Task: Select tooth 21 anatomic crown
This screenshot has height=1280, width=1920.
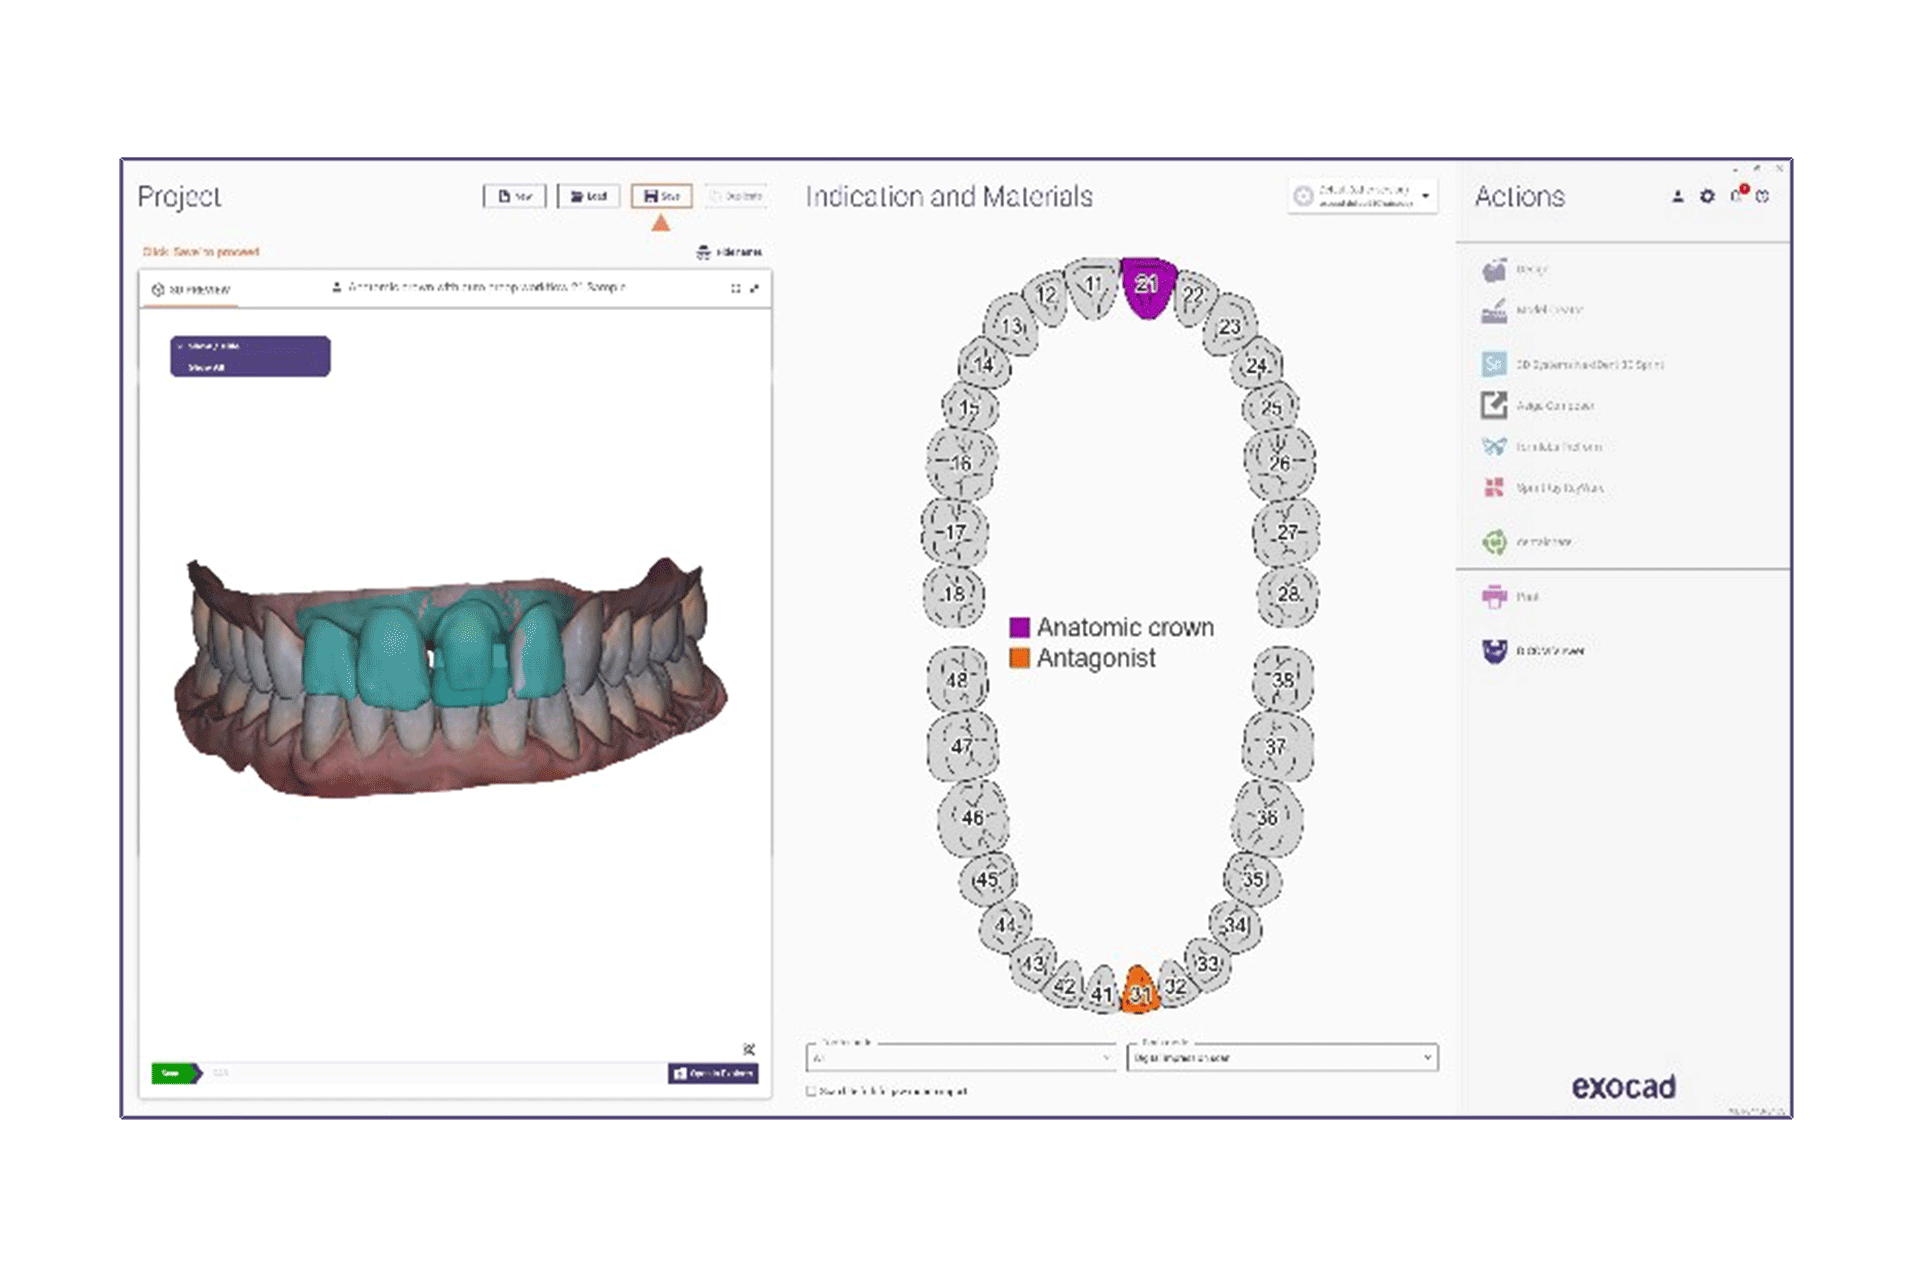Action: click(1147, 286)
